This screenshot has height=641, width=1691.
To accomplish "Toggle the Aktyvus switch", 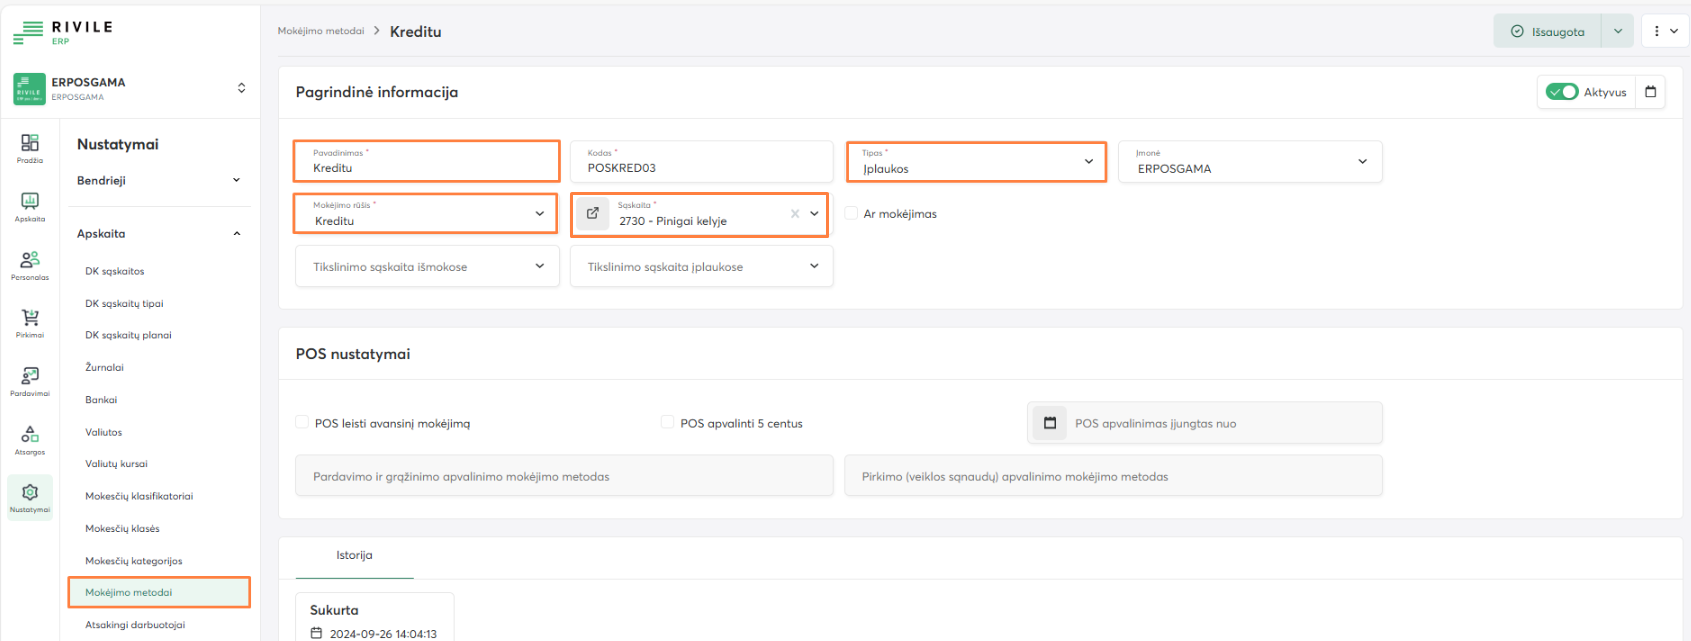I will [x=1561, y=92].
